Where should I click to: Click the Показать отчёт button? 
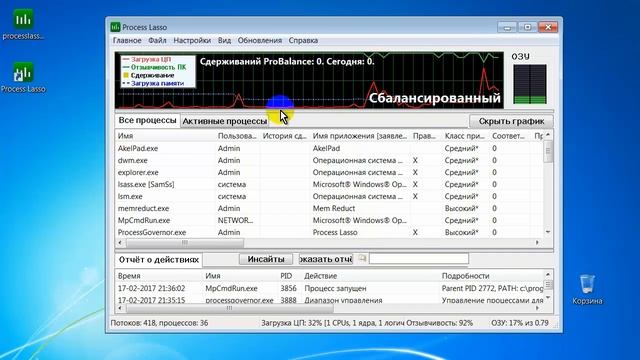tap(326, 259)
